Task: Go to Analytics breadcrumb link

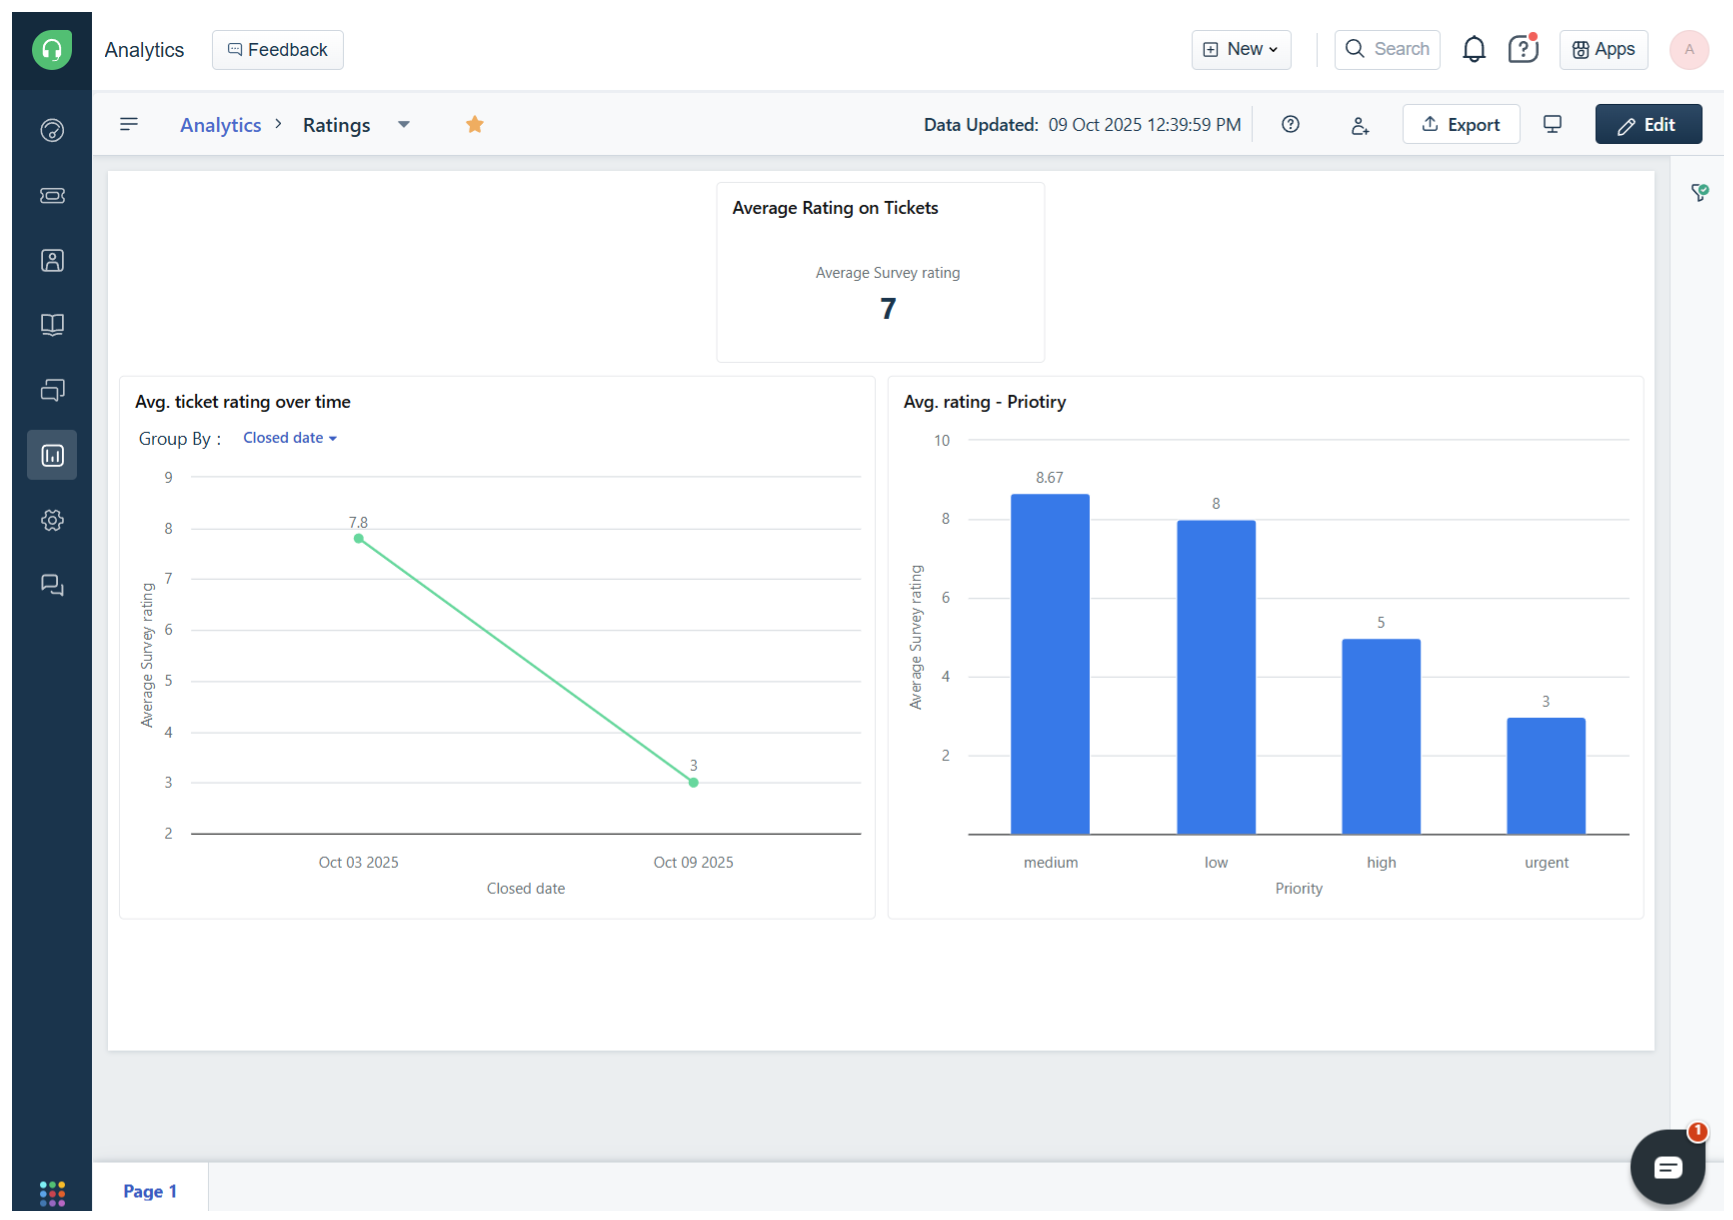Action: pos(220,125)
